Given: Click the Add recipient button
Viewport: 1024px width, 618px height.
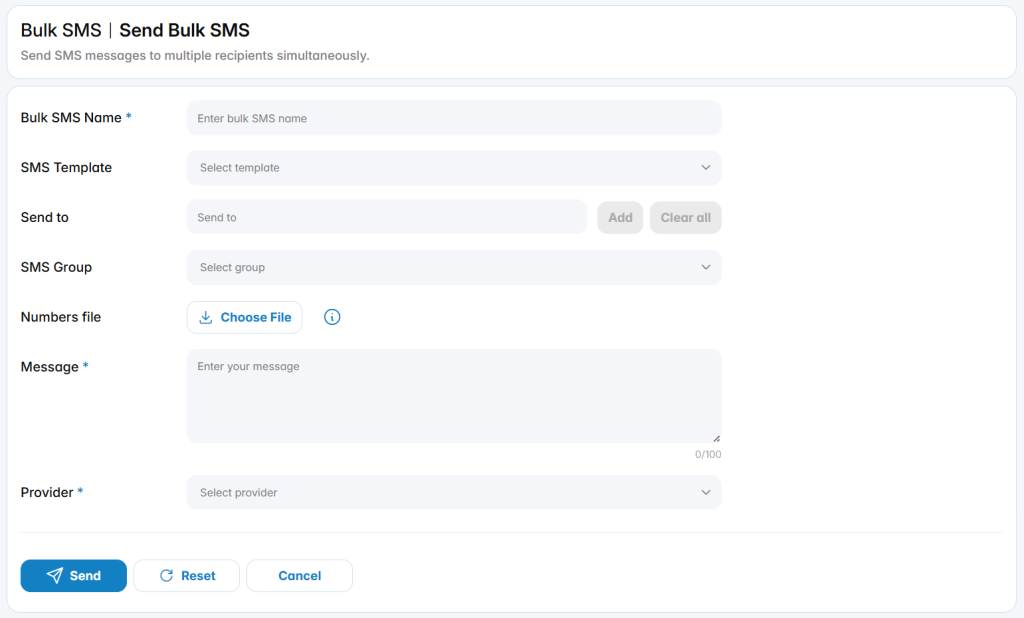Looking at the screenshot, I should pos(620,218).
